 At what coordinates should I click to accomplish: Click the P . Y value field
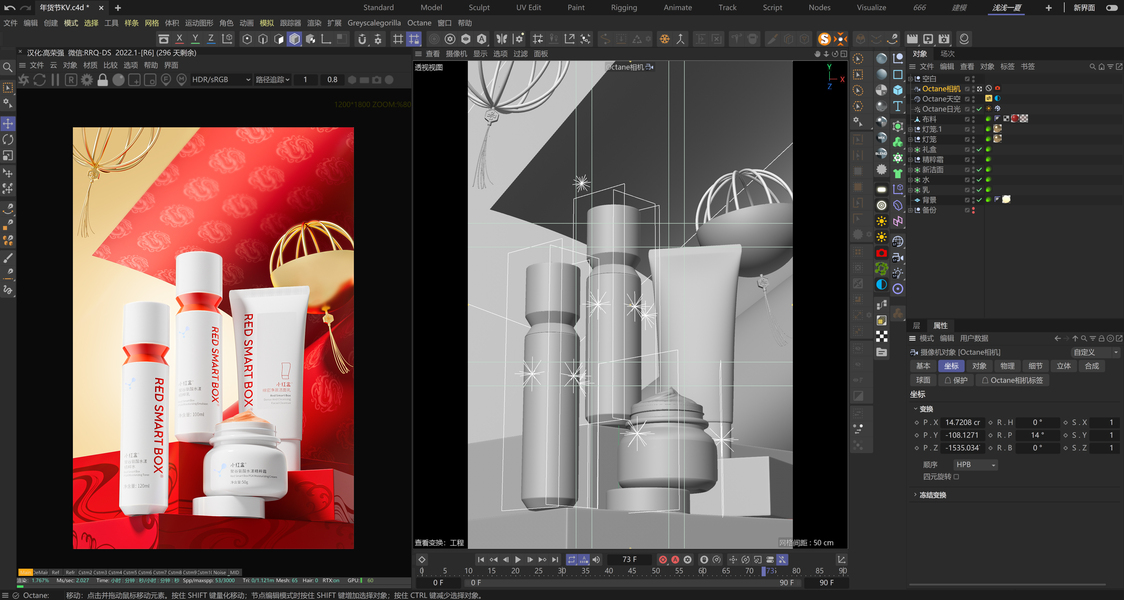[962, 435]
